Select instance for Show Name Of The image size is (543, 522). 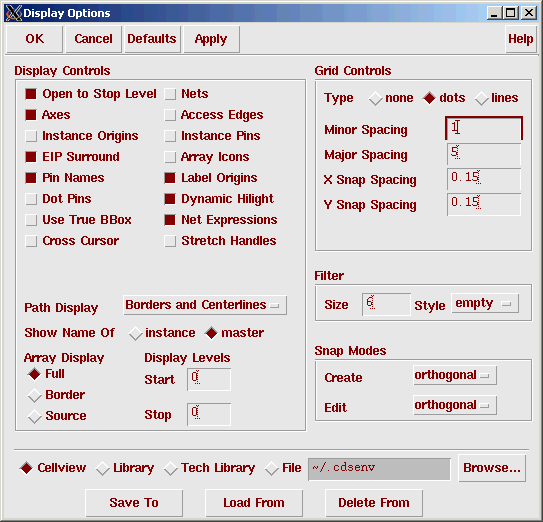[x=135, y=333]
